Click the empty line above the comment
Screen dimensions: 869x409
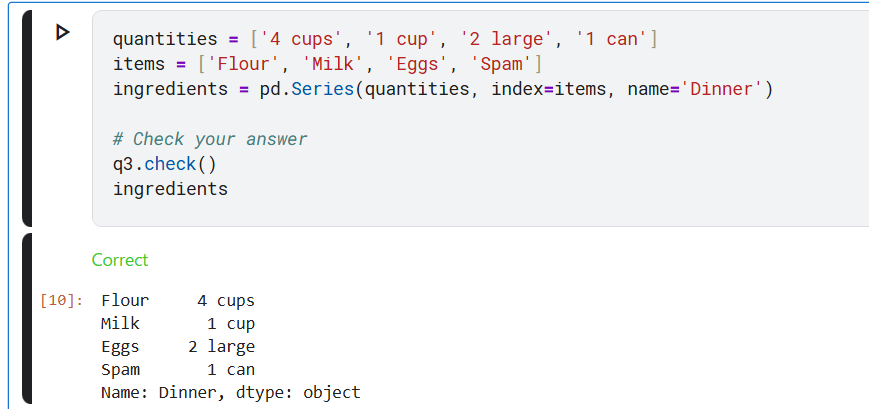coord(300,114)
